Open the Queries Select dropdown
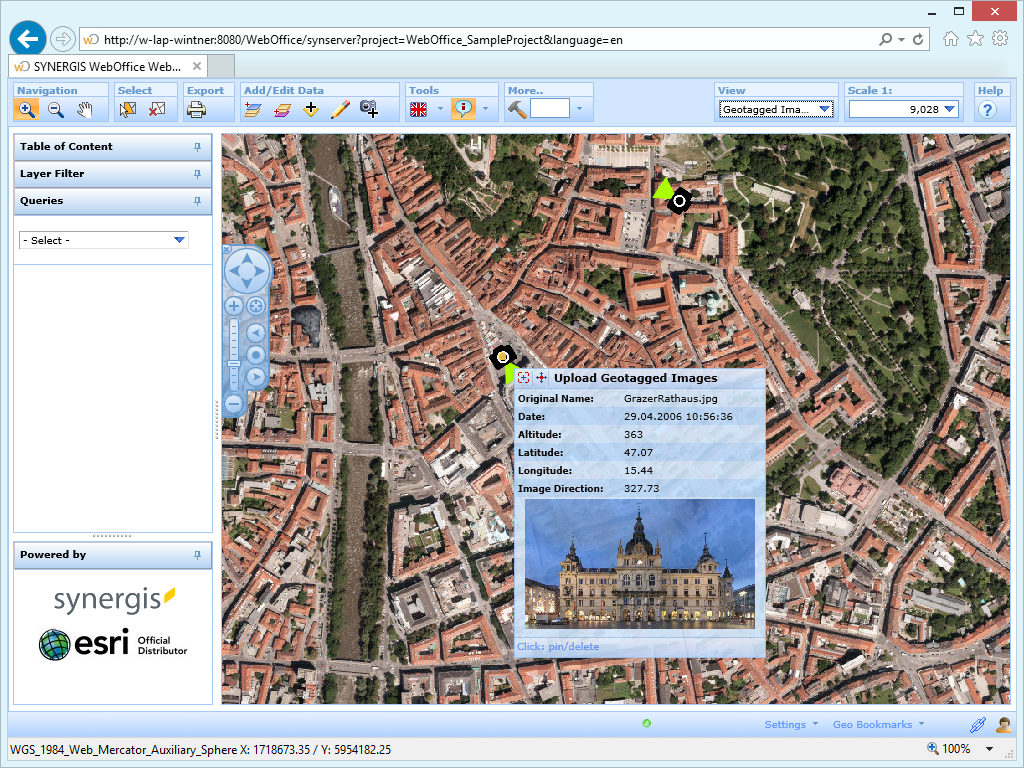 [x=178, y=240]
